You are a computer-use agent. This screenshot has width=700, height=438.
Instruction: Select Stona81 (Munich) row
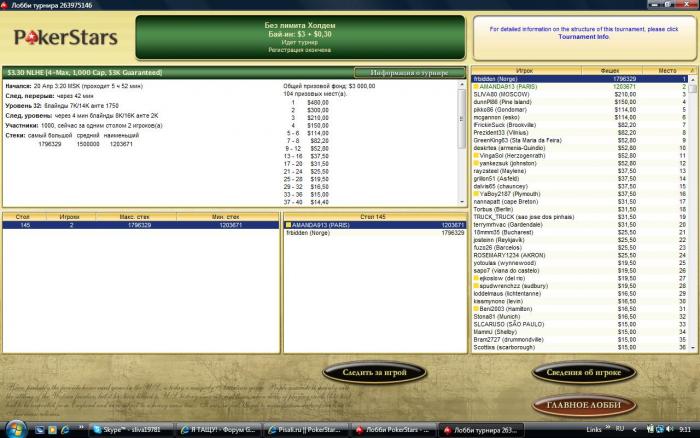(580, 317)
